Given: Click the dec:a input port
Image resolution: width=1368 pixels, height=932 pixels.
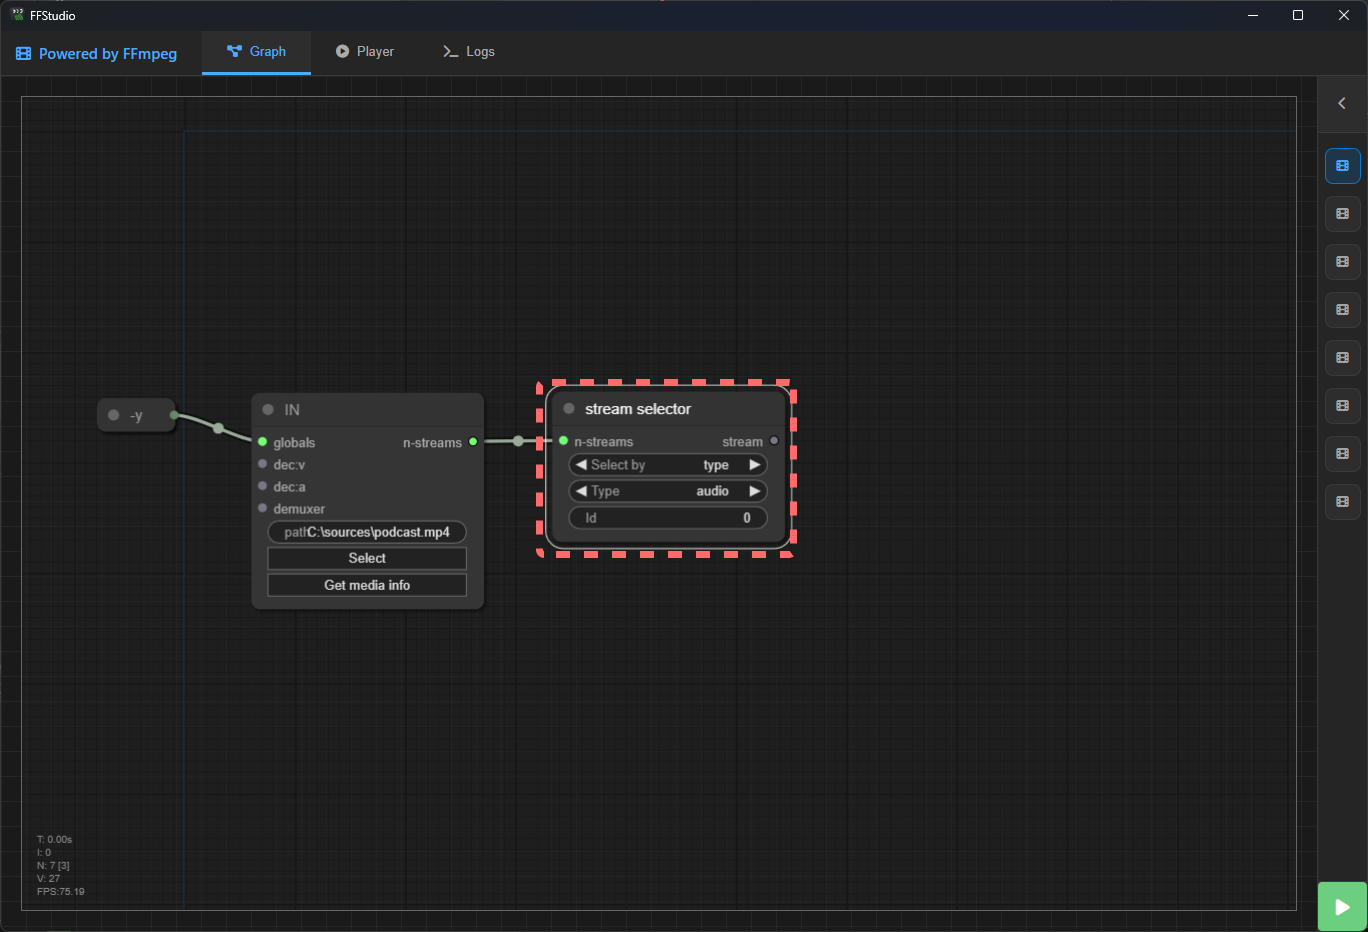Looking at the screenshot, I should tap(263, 486).
